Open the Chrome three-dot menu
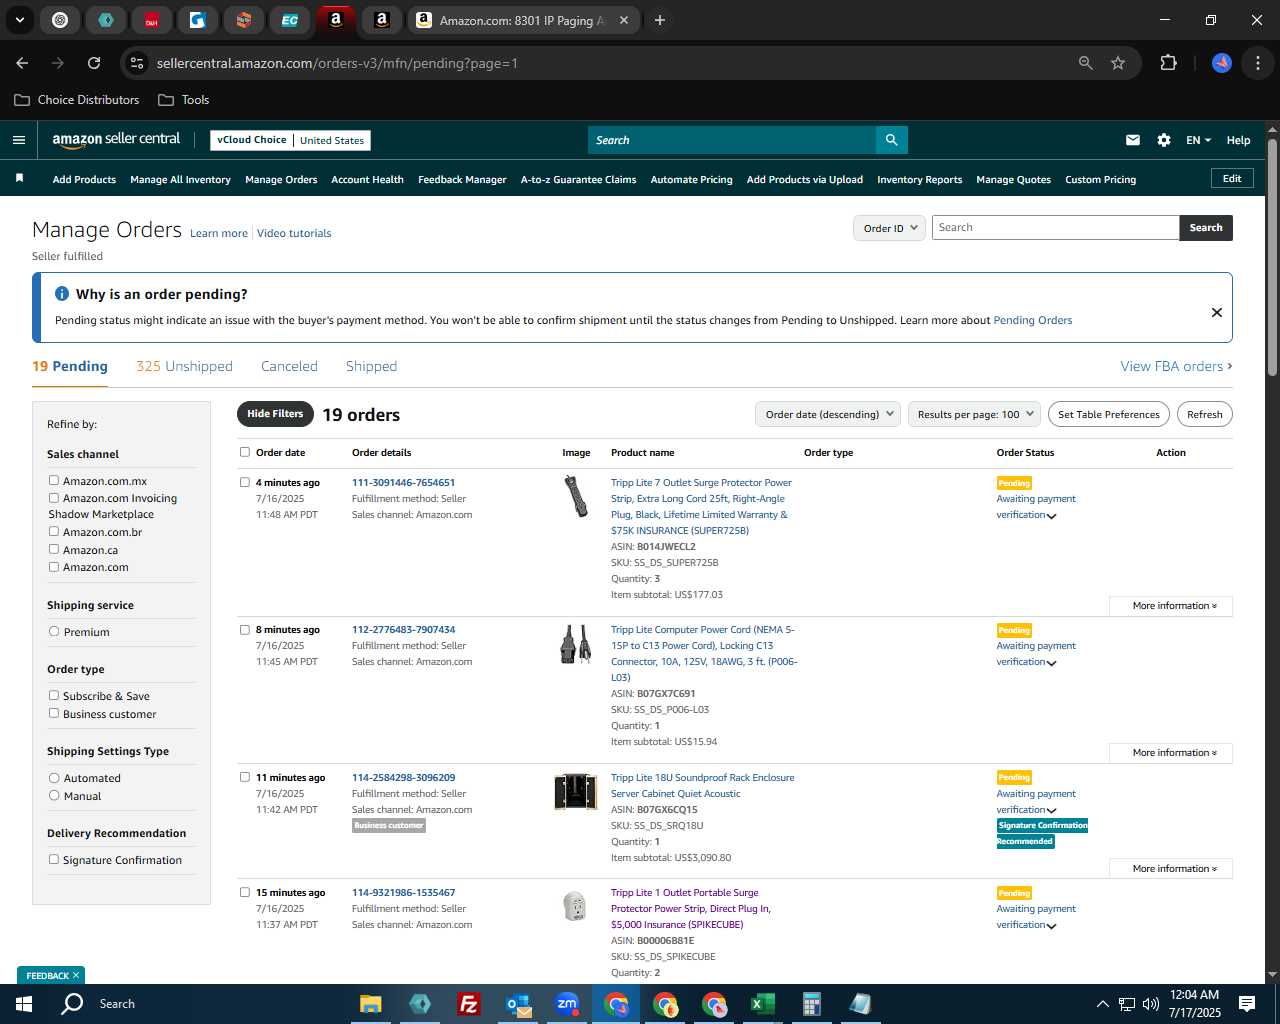Viewport: 1280px width, 1024px height. [1258, 63]
